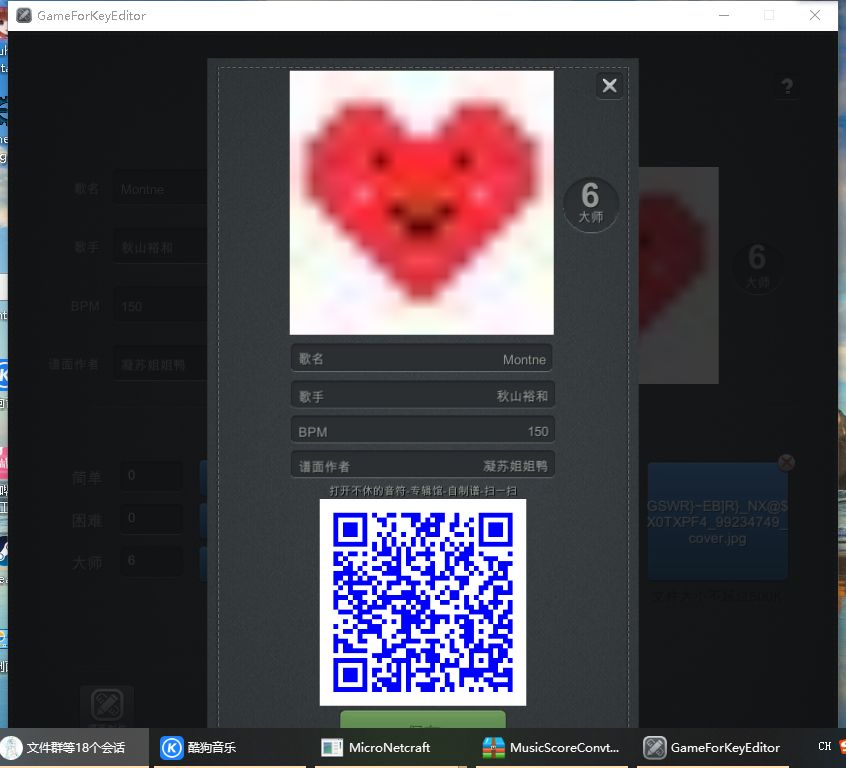The image size is (846, 768).
Task: Click GameForKeyEditor taskbar button
Action: click(x=712, y=747)
